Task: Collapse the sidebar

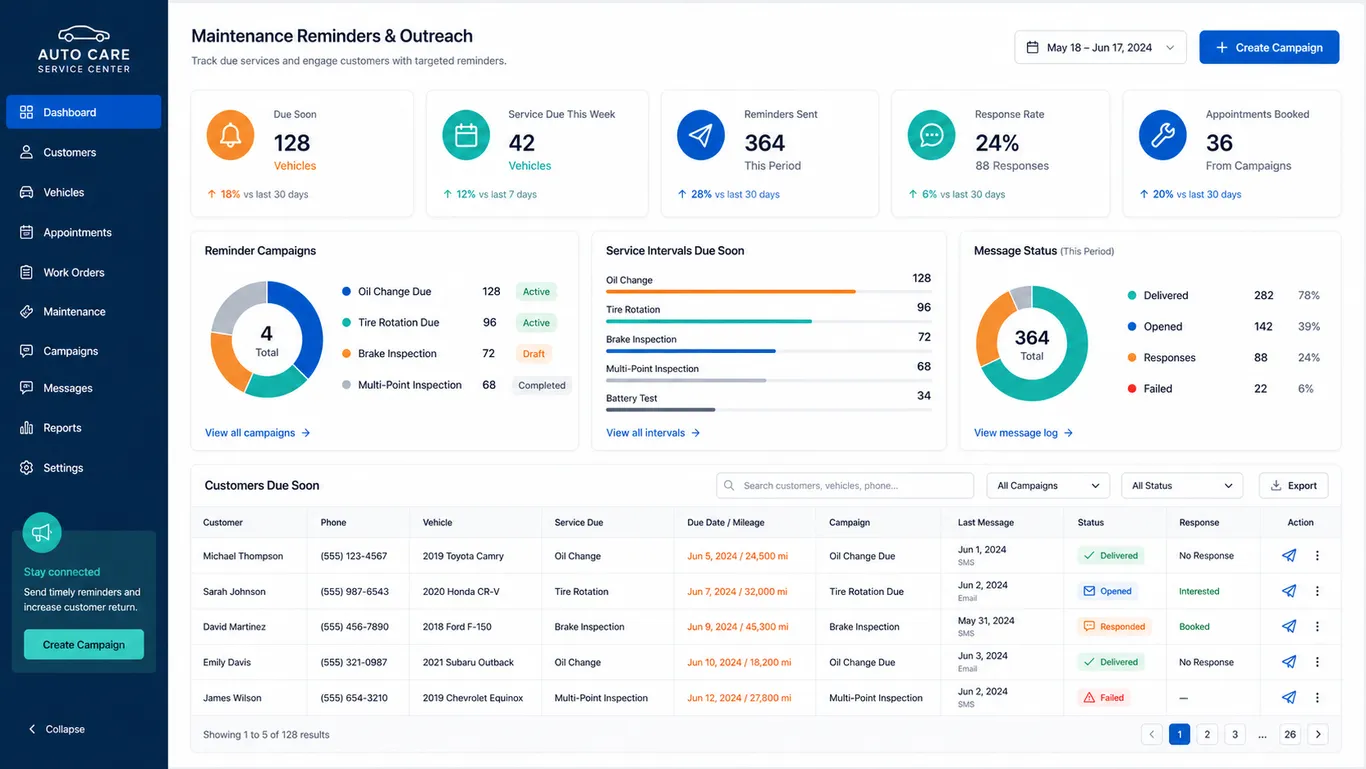Action: [x=57, y=729]
